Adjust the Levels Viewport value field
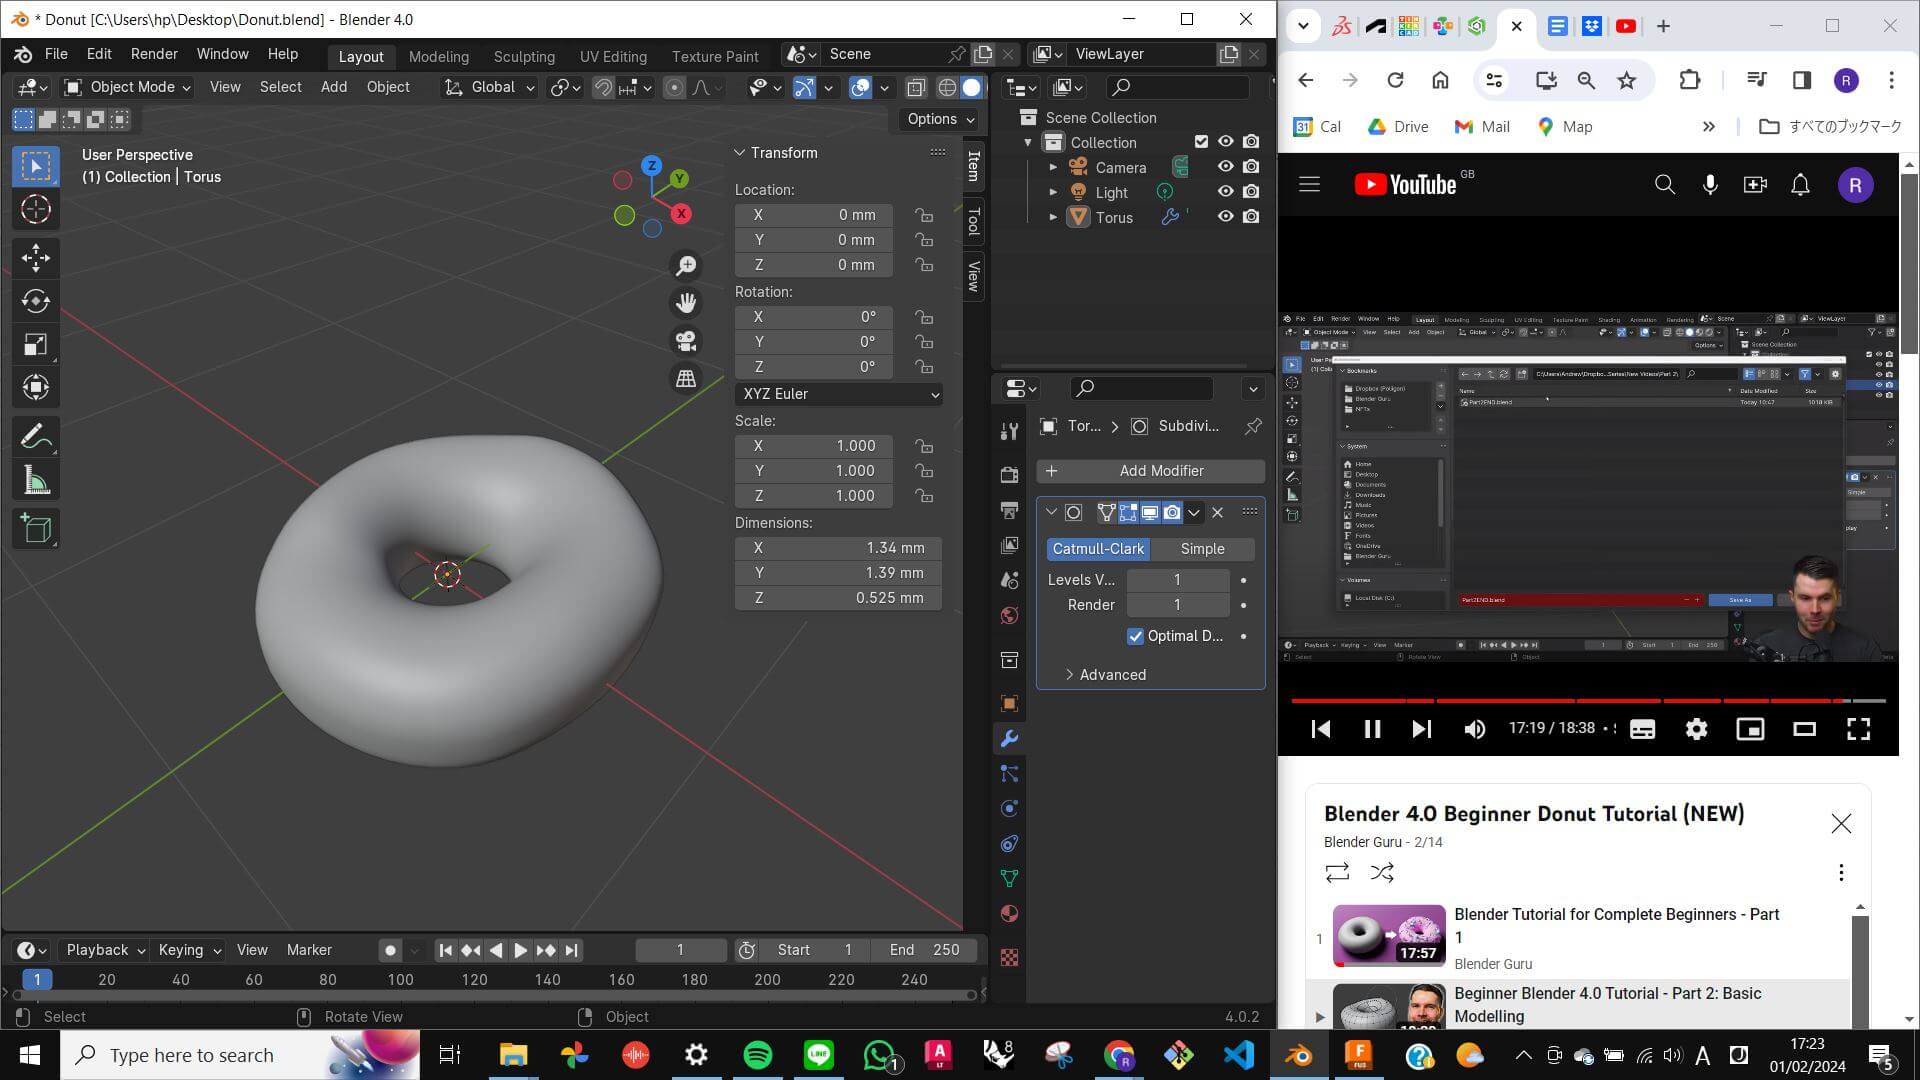 click(1178, 580)
